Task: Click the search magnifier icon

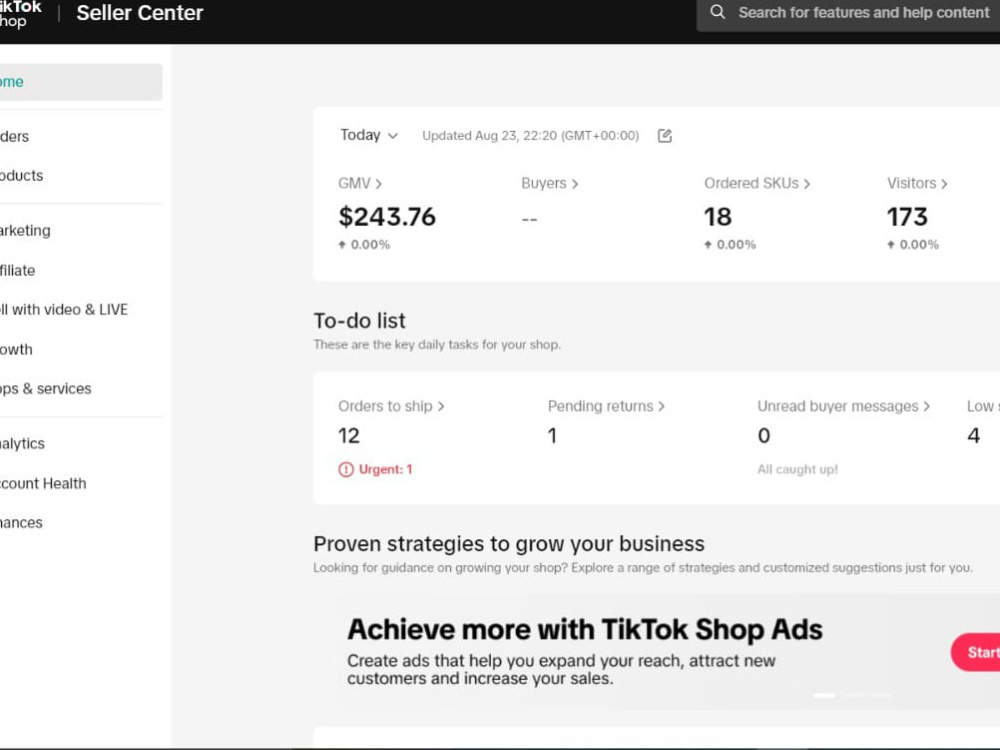Action: (x=717, y=12)
